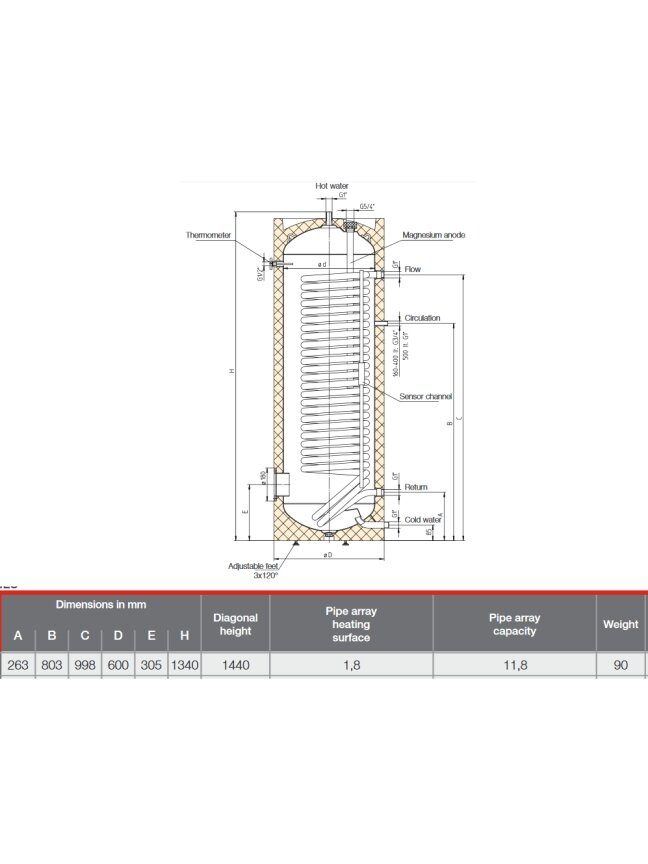This screenshot has height=864, width=648.
Task: Click the 'H' height dimension label
Action: tap(233, 371)
